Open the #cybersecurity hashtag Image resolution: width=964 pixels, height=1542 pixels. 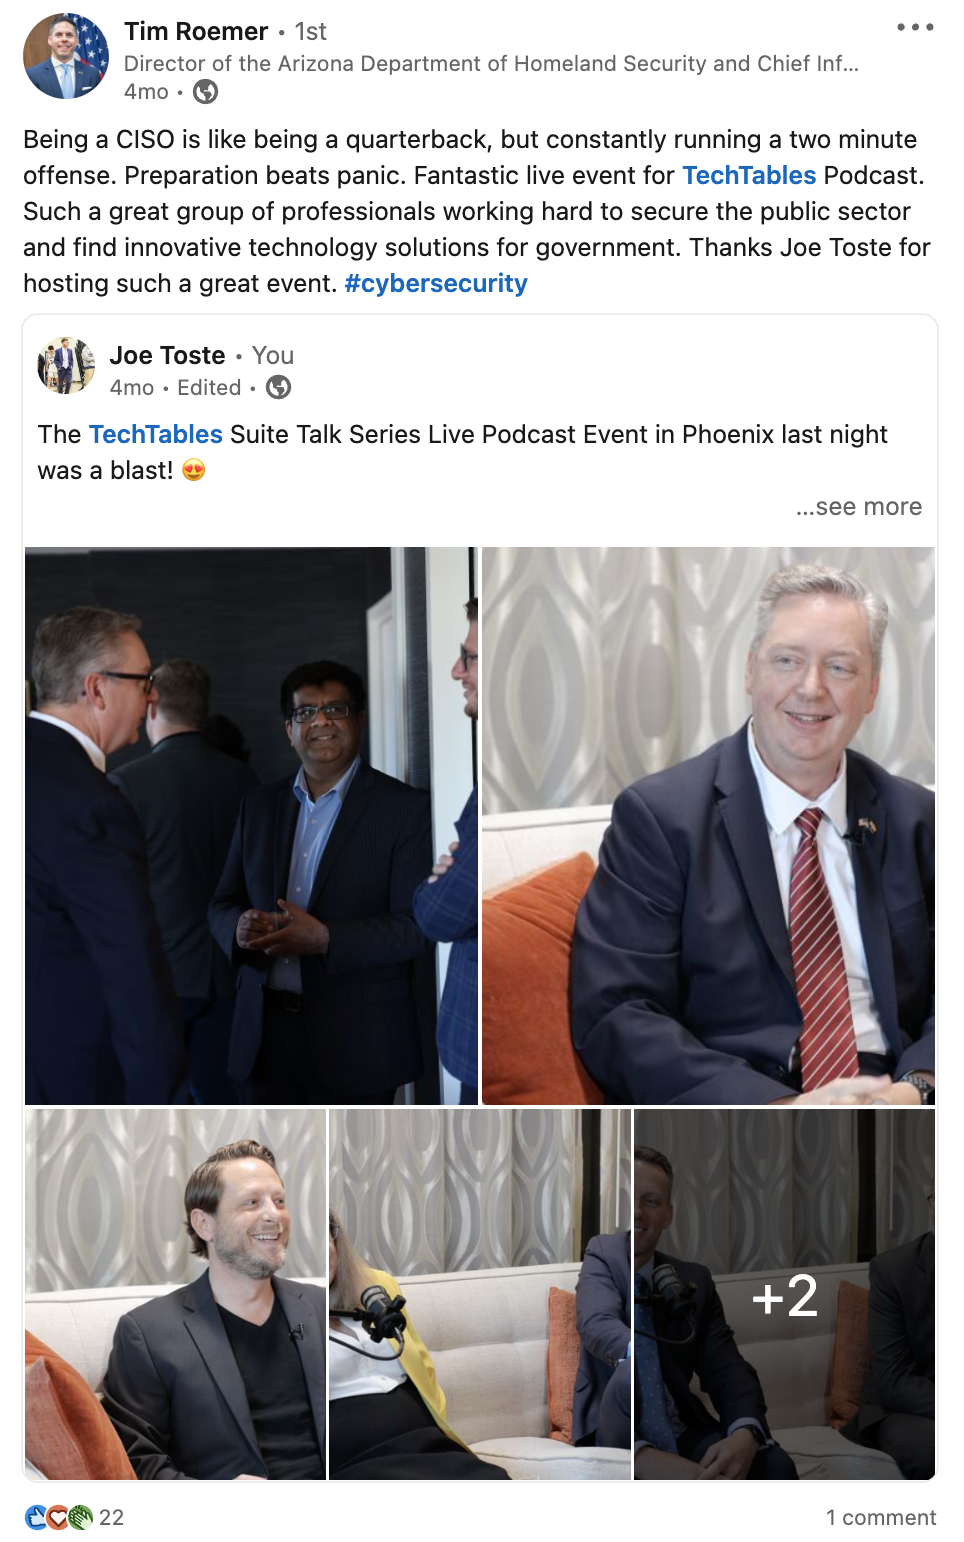pyautogui.click(x=436, y=284)
